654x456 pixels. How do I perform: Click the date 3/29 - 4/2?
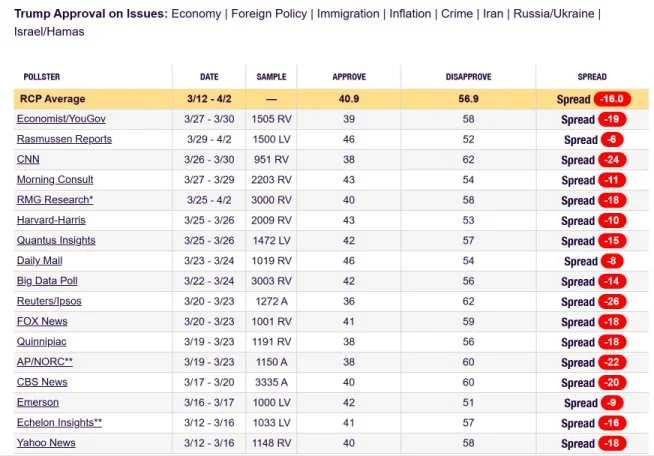coord(209,139)
